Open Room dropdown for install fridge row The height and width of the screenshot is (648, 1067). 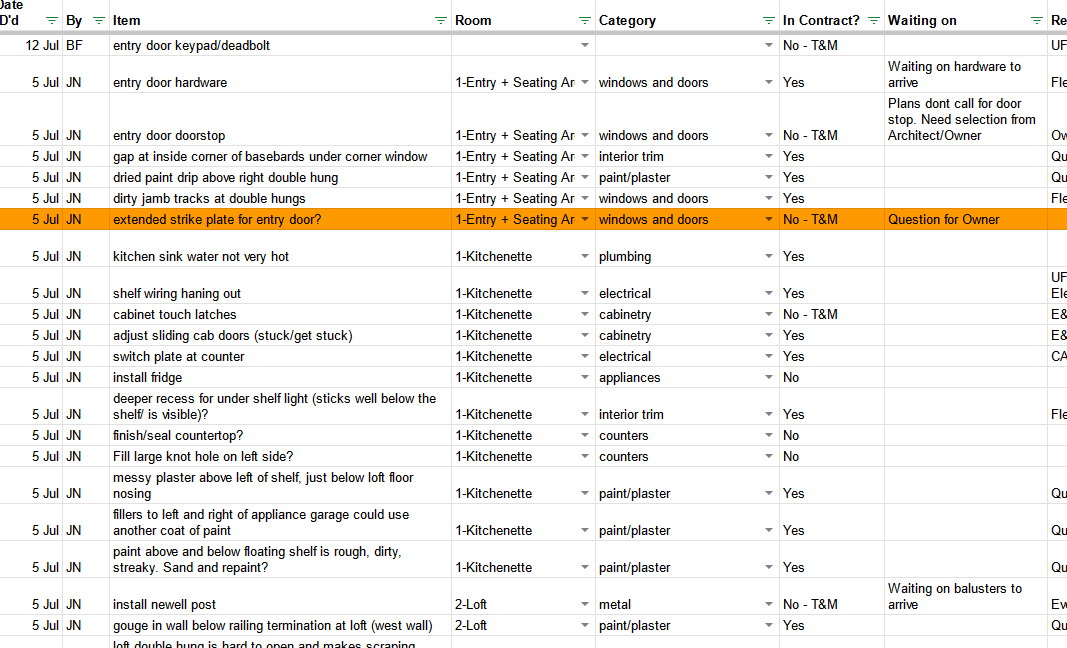point(585,377)
